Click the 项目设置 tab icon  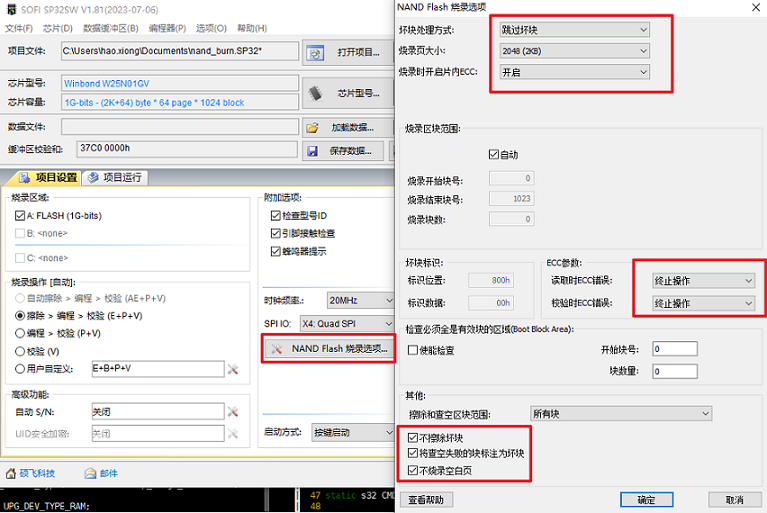(x=24, y=178)
